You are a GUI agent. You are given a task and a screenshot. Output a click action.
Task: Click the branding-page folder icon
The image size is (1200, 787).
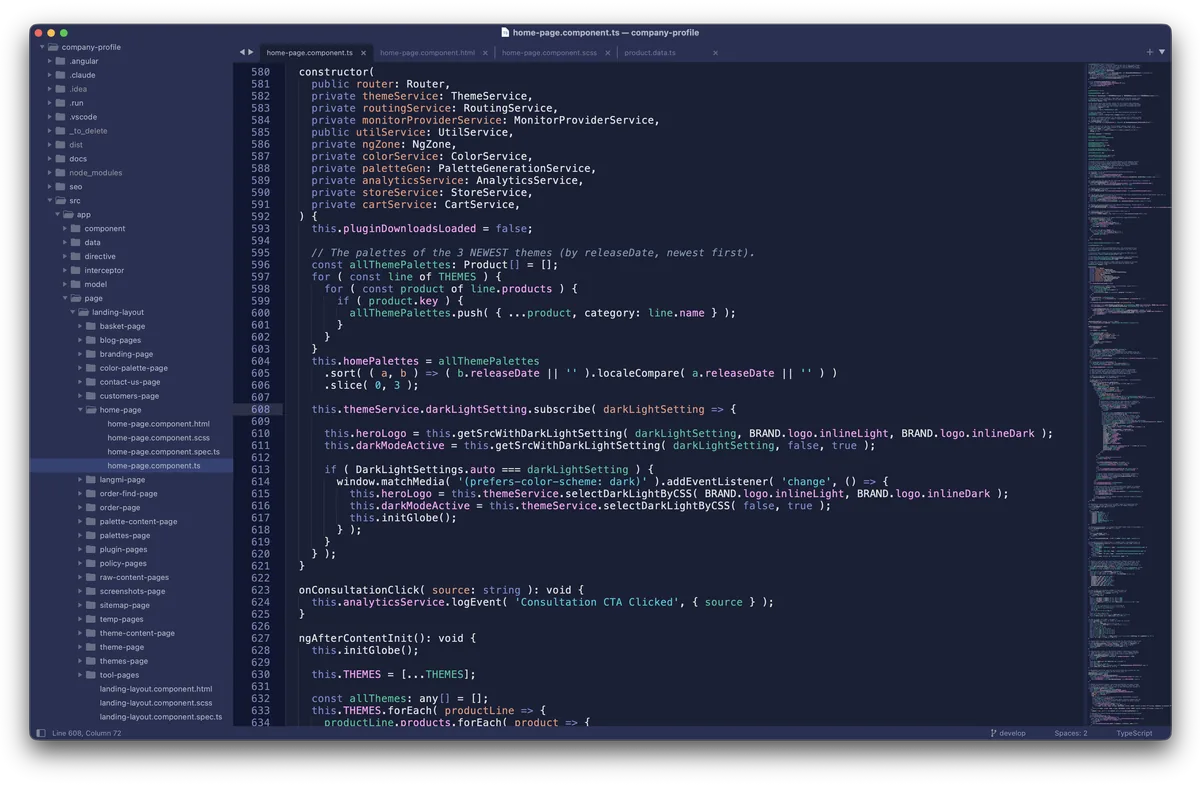coord(91,354)
